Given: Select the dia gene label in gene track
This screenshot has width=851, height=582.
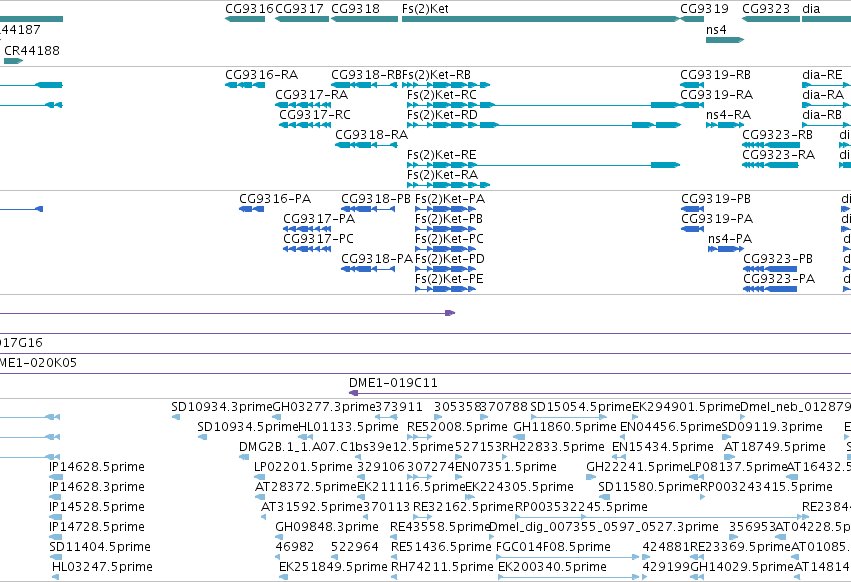Looking at the screenshot, I should click(811, 9).
